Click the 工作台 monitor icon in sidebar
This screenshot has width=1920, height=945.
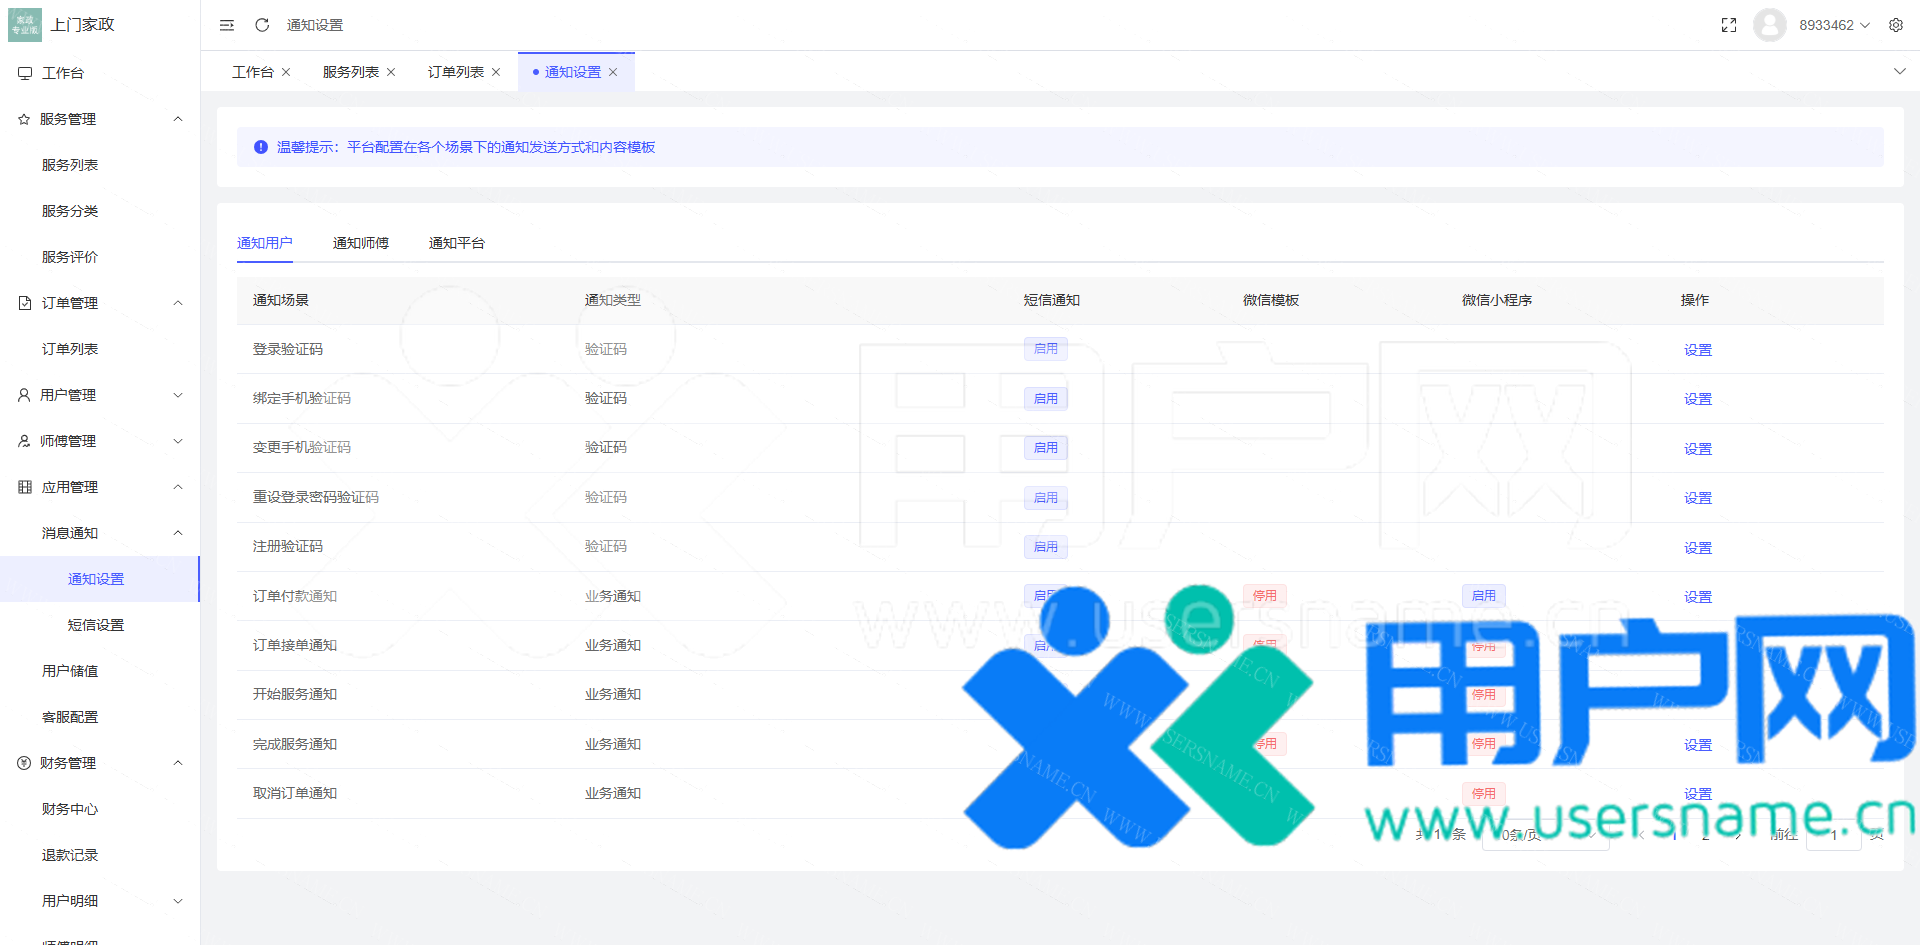25,73
